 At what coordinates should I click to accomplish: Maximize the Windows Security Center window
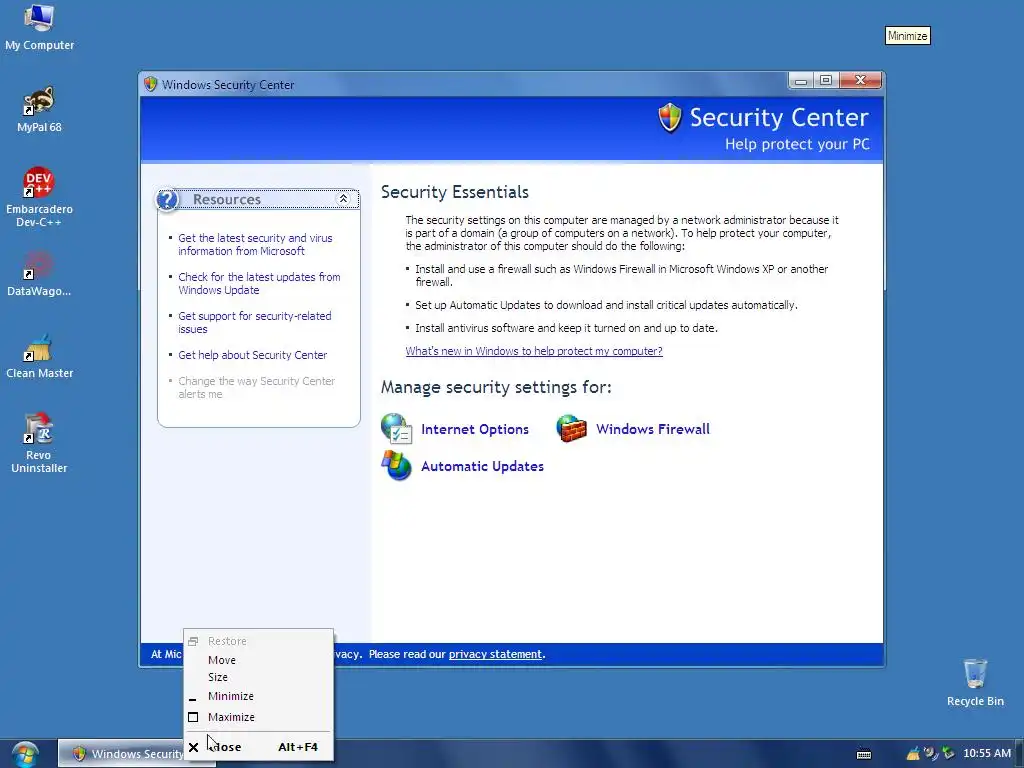826,80
